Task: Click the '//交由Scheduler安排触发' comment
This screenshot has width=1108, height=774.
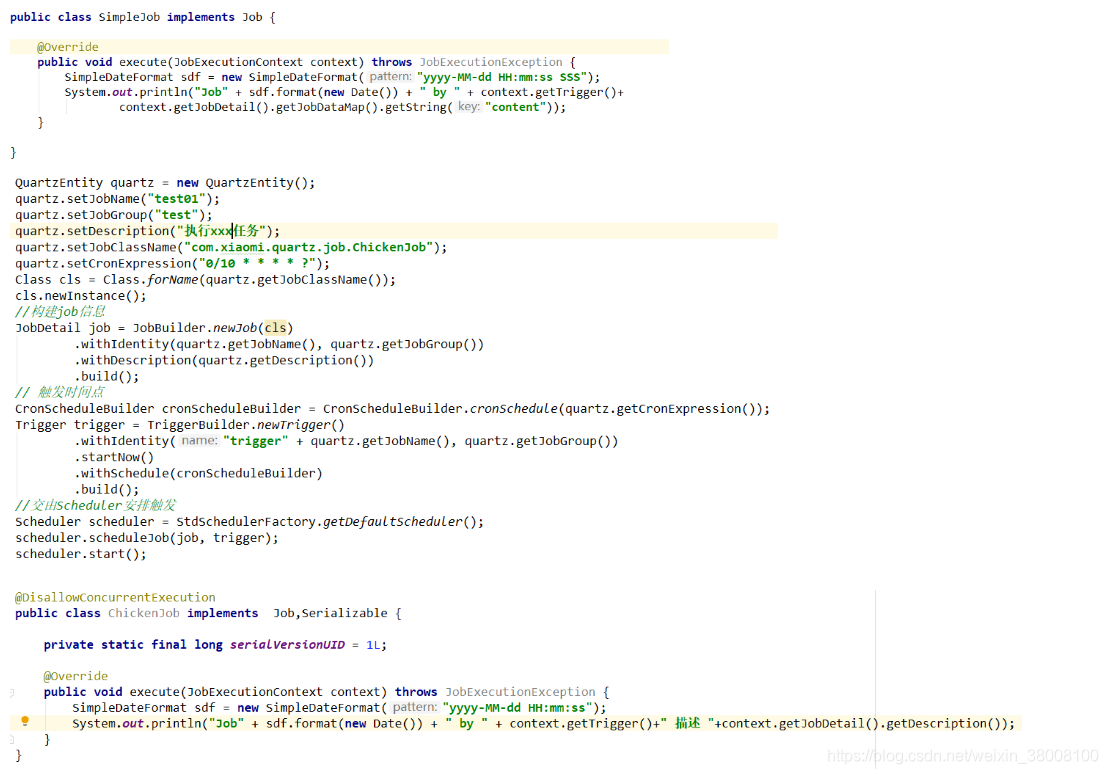Action: tap(95, 505)
